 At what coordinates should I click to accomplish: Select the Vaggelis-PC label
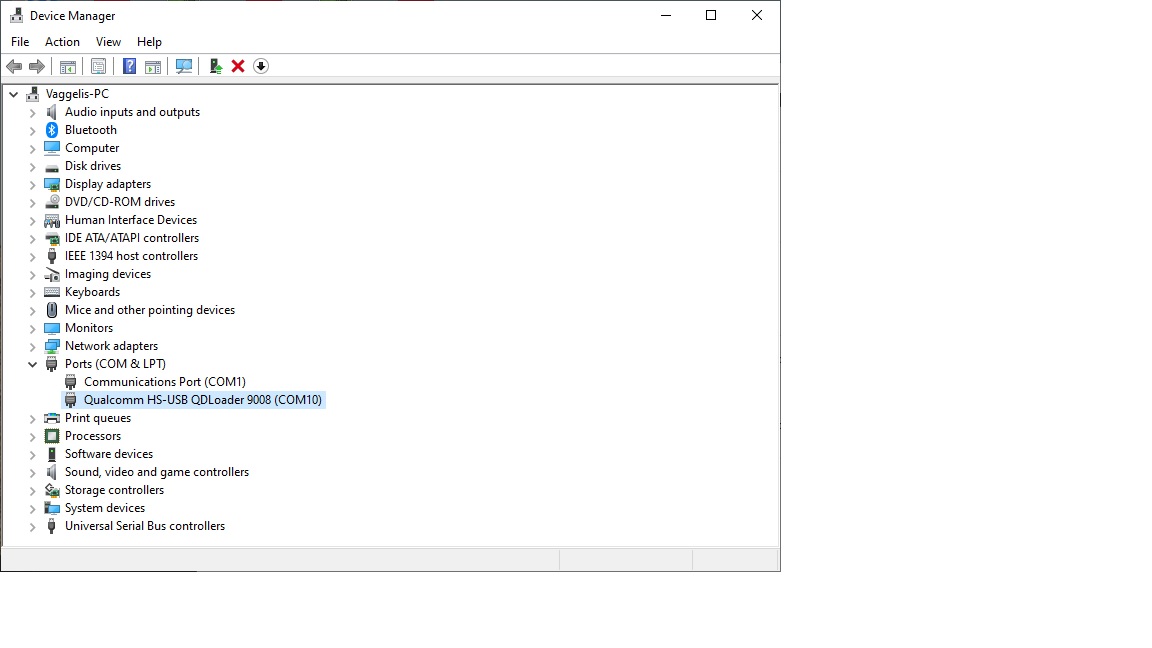[77, 94]
